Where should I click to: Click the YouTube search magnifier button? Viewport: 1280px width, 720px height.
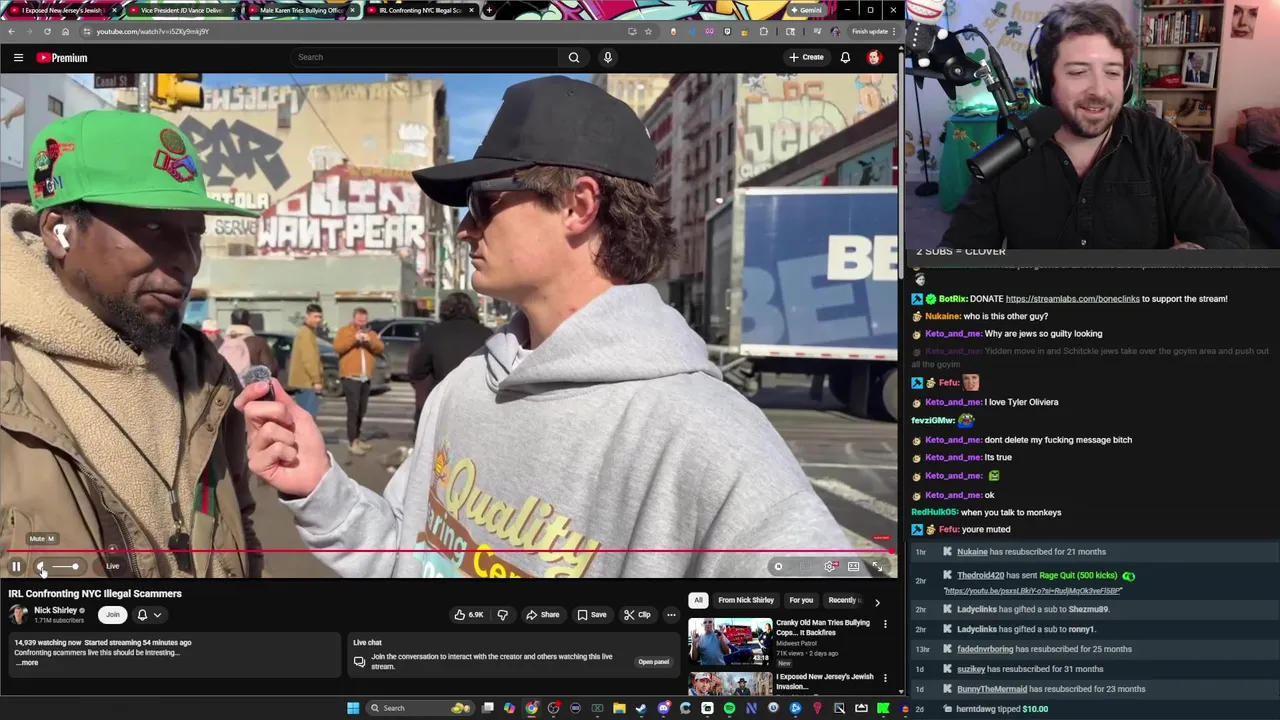tap(574, 57)
